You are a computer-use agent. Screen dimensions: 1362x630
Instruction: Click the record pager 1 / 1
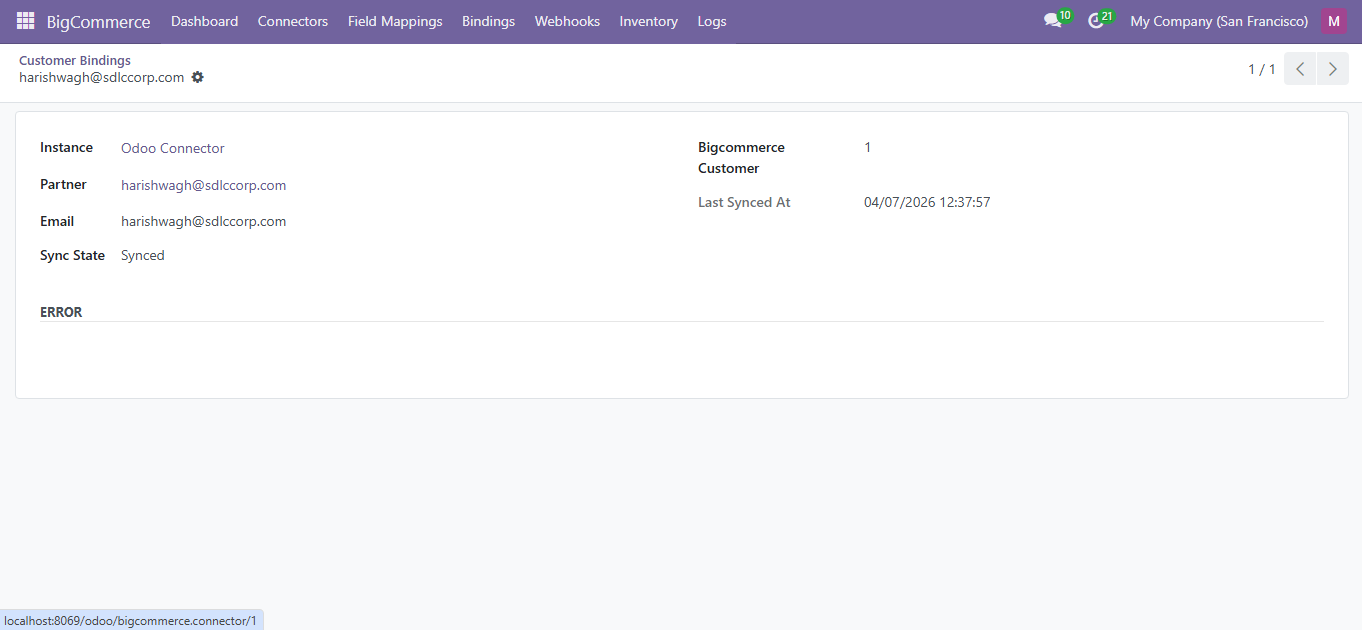(1261, 69)
